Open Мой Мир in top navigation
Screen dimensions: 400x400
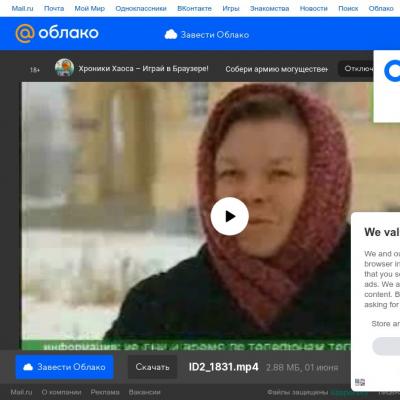coord(89,8)
